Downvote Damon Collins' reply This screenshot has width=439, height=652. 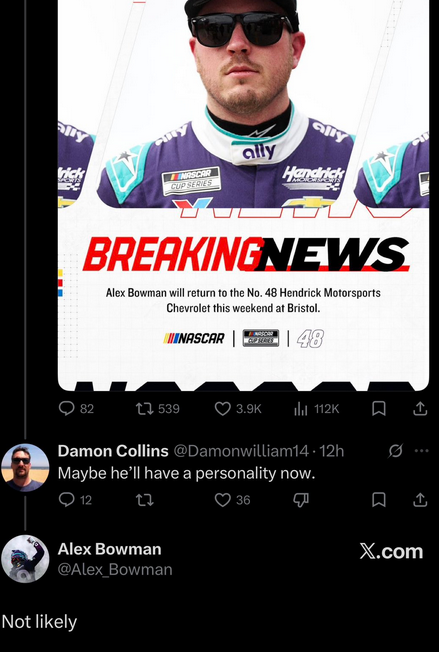coord(301,500)
